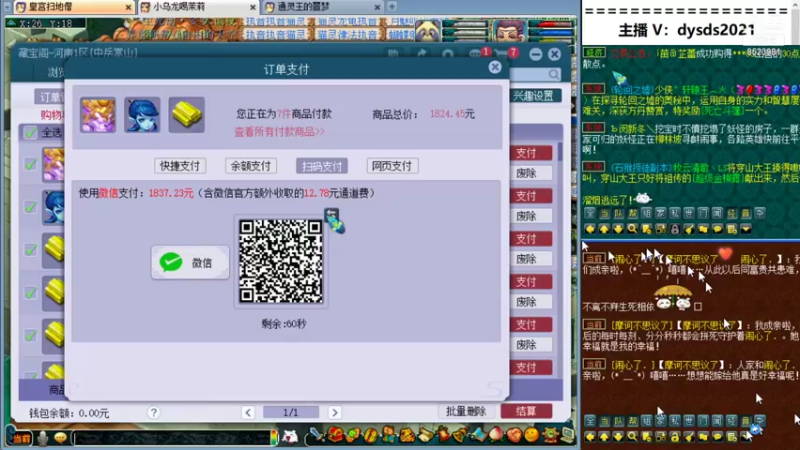Viewport: 800px width, 450px height.
Task: Select the 网页支付 payment tab
Action: point(392,166)
